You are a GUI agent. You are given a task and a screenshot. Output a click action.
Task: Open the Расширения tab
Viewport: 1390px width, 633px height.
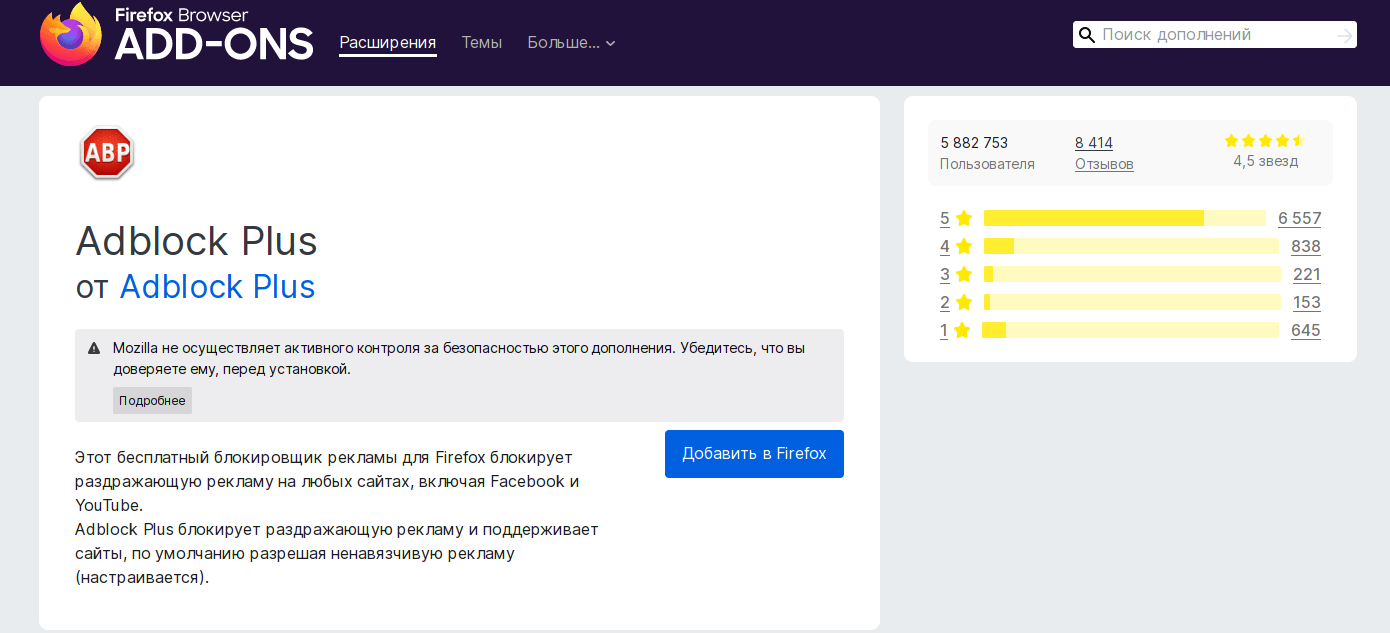pyautogui.click(x=388, y=42)
